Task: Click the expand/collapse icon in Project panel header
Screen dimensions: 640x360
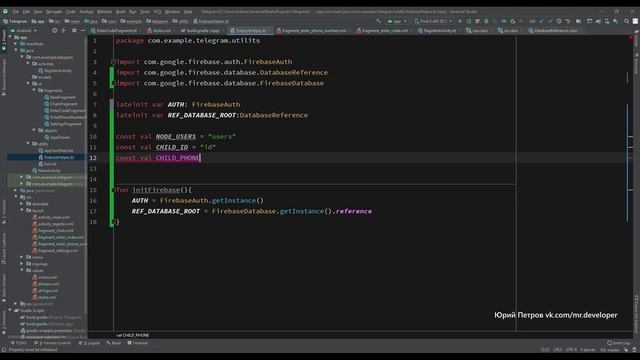Action: 63,30
